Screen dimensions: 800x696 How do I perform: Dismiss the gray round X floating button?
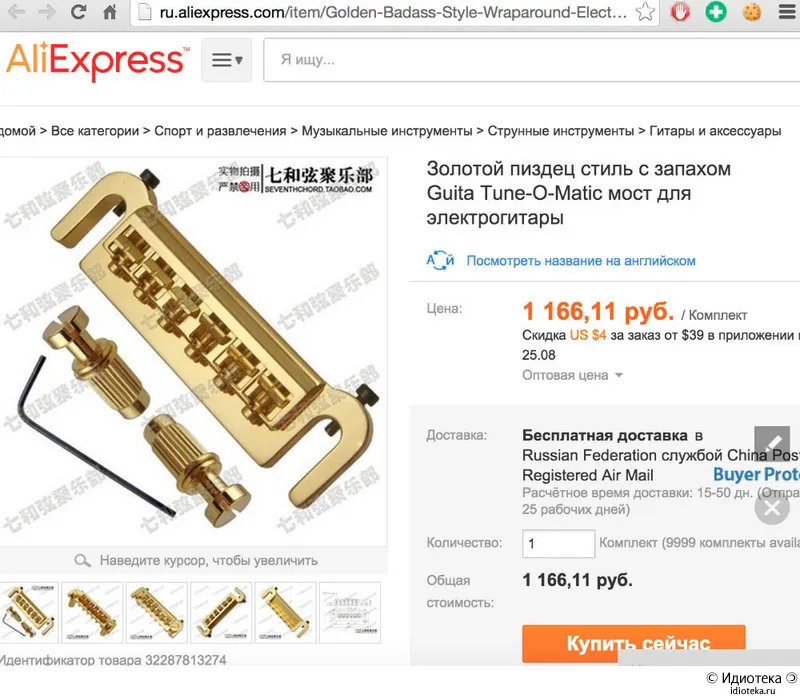tap(772, 507)
